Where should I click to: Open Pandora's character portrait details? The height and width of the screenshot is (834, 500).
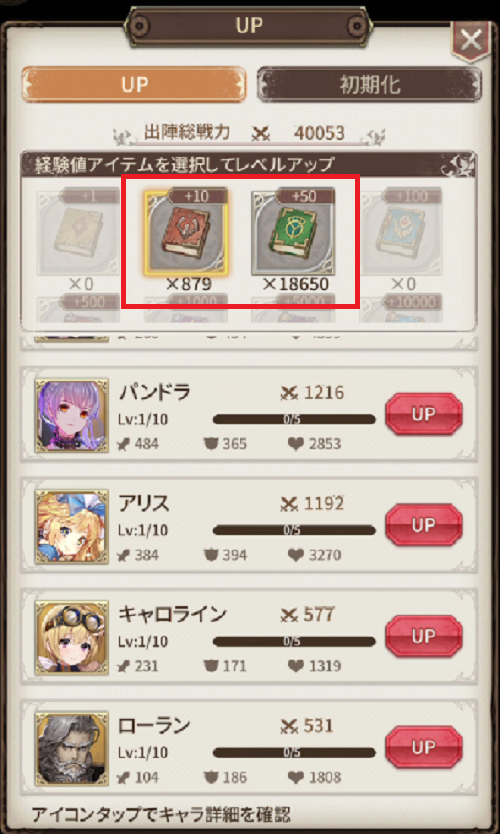72,415
